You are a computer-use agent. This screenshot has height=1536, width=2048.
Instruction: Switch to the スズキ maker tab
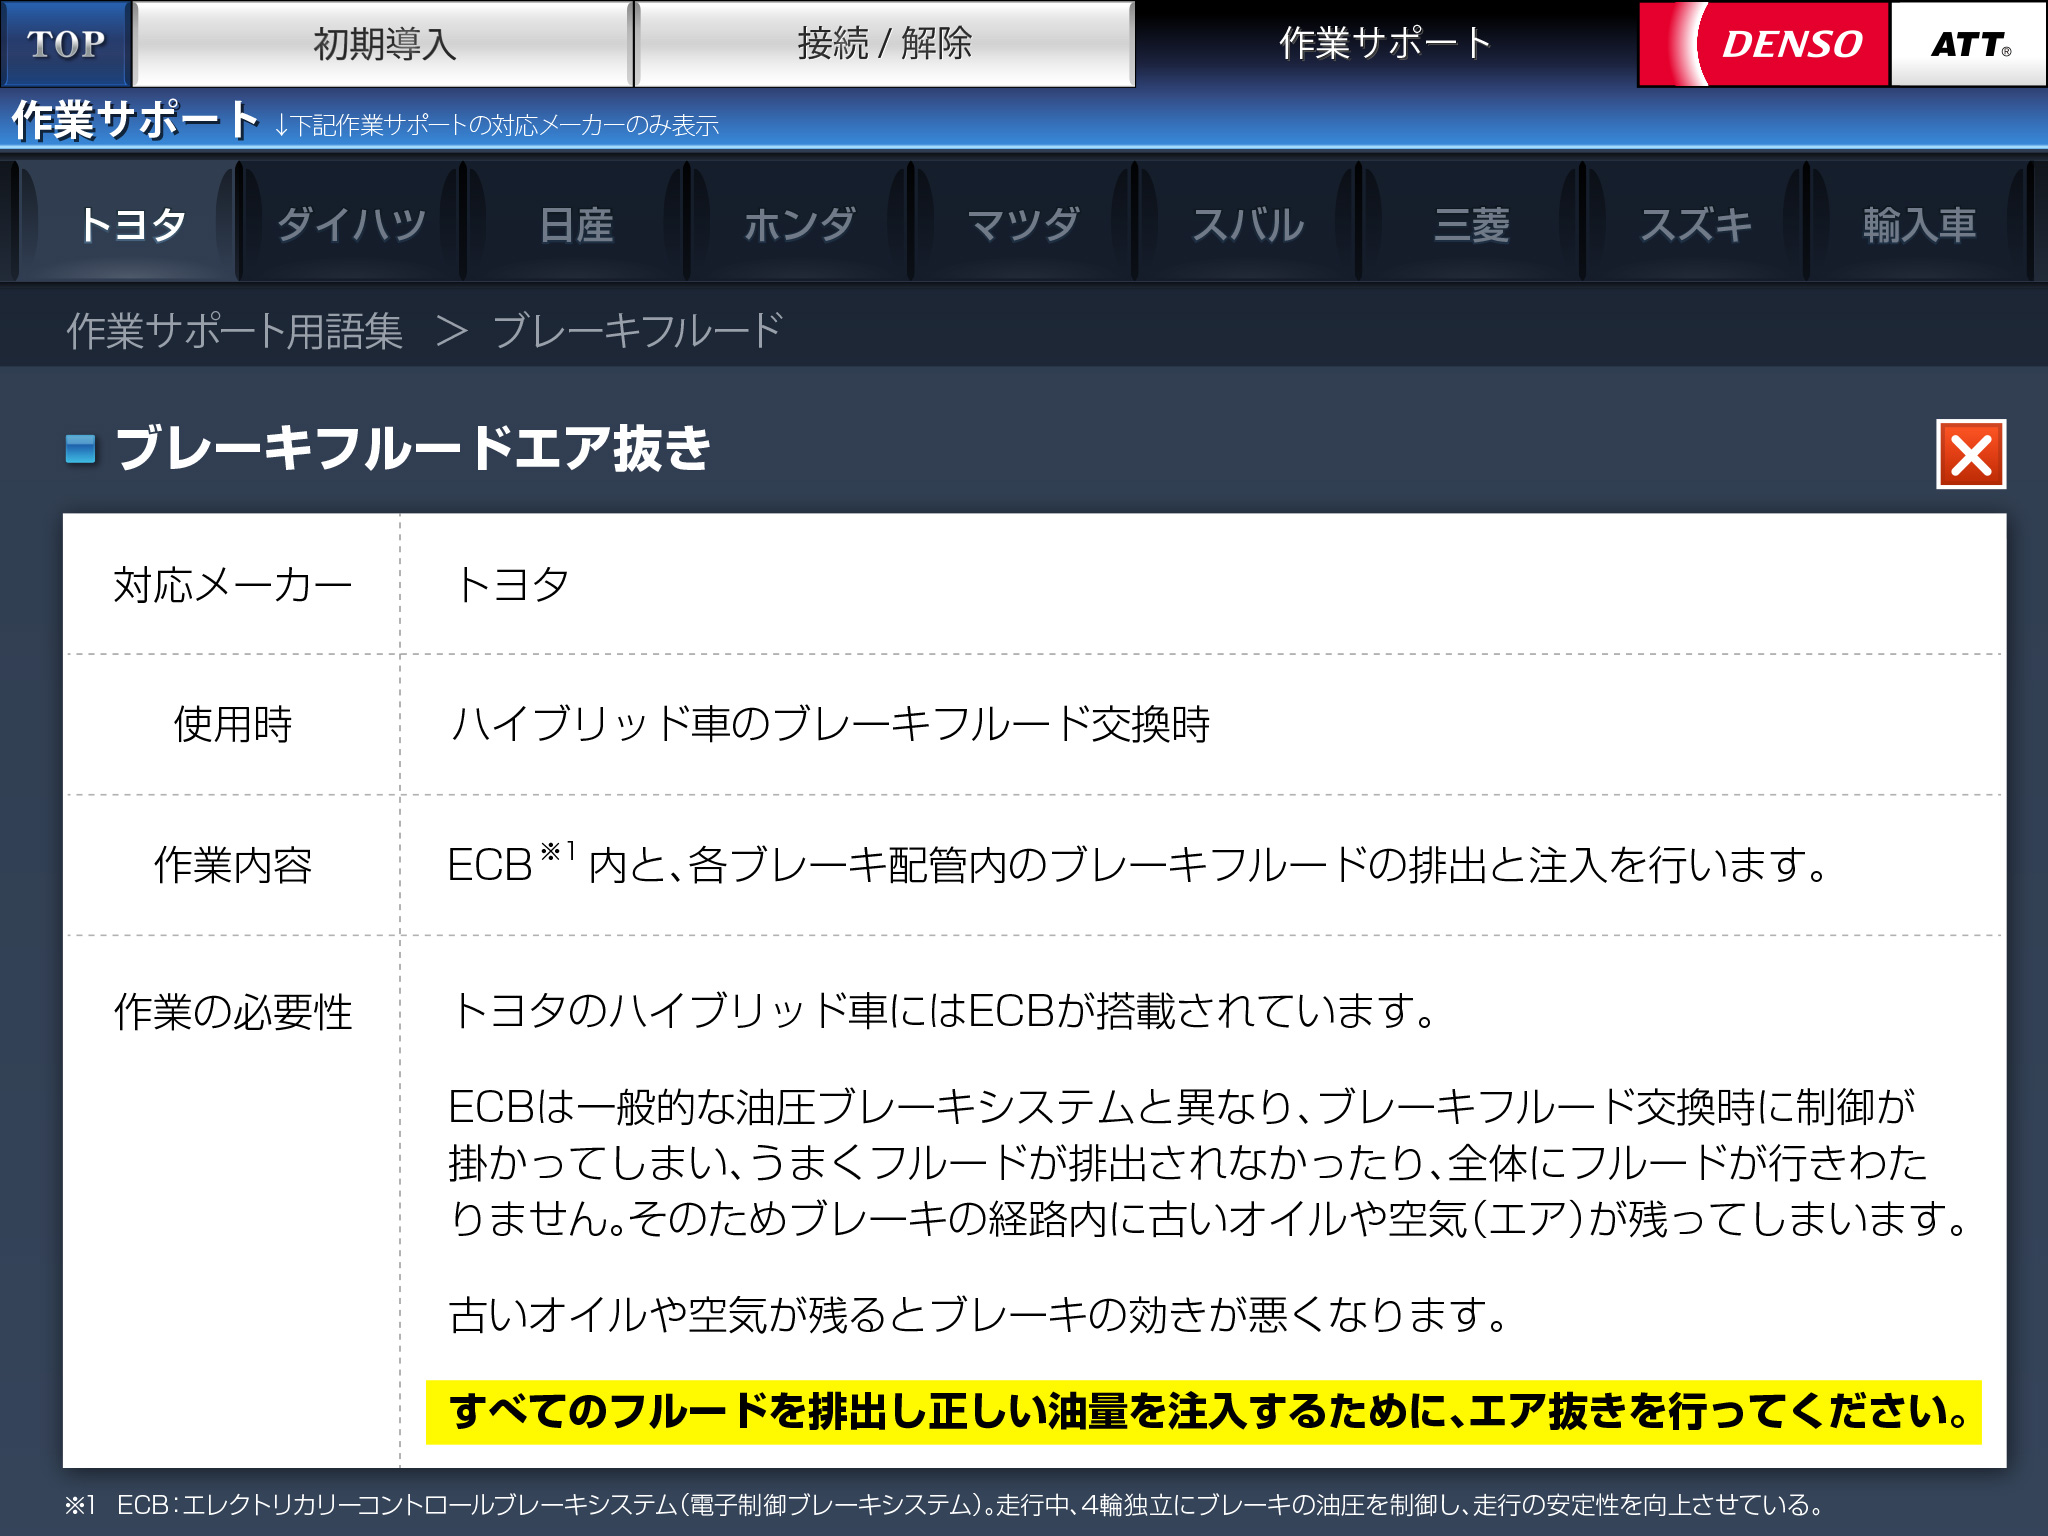(1695, 224)
